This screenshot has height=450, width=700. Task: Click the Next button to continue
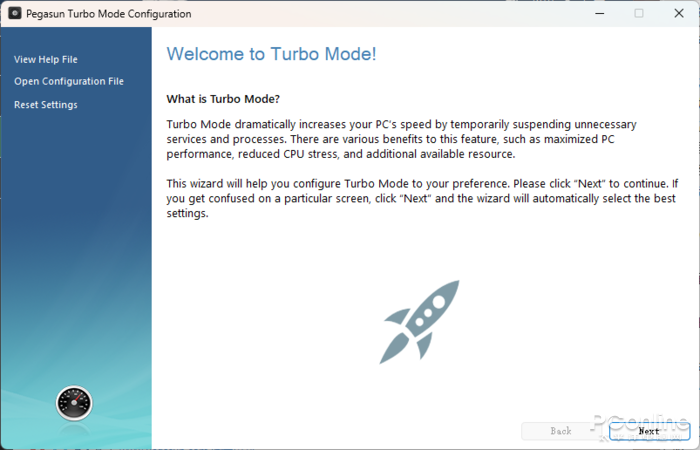pos(649,431)
